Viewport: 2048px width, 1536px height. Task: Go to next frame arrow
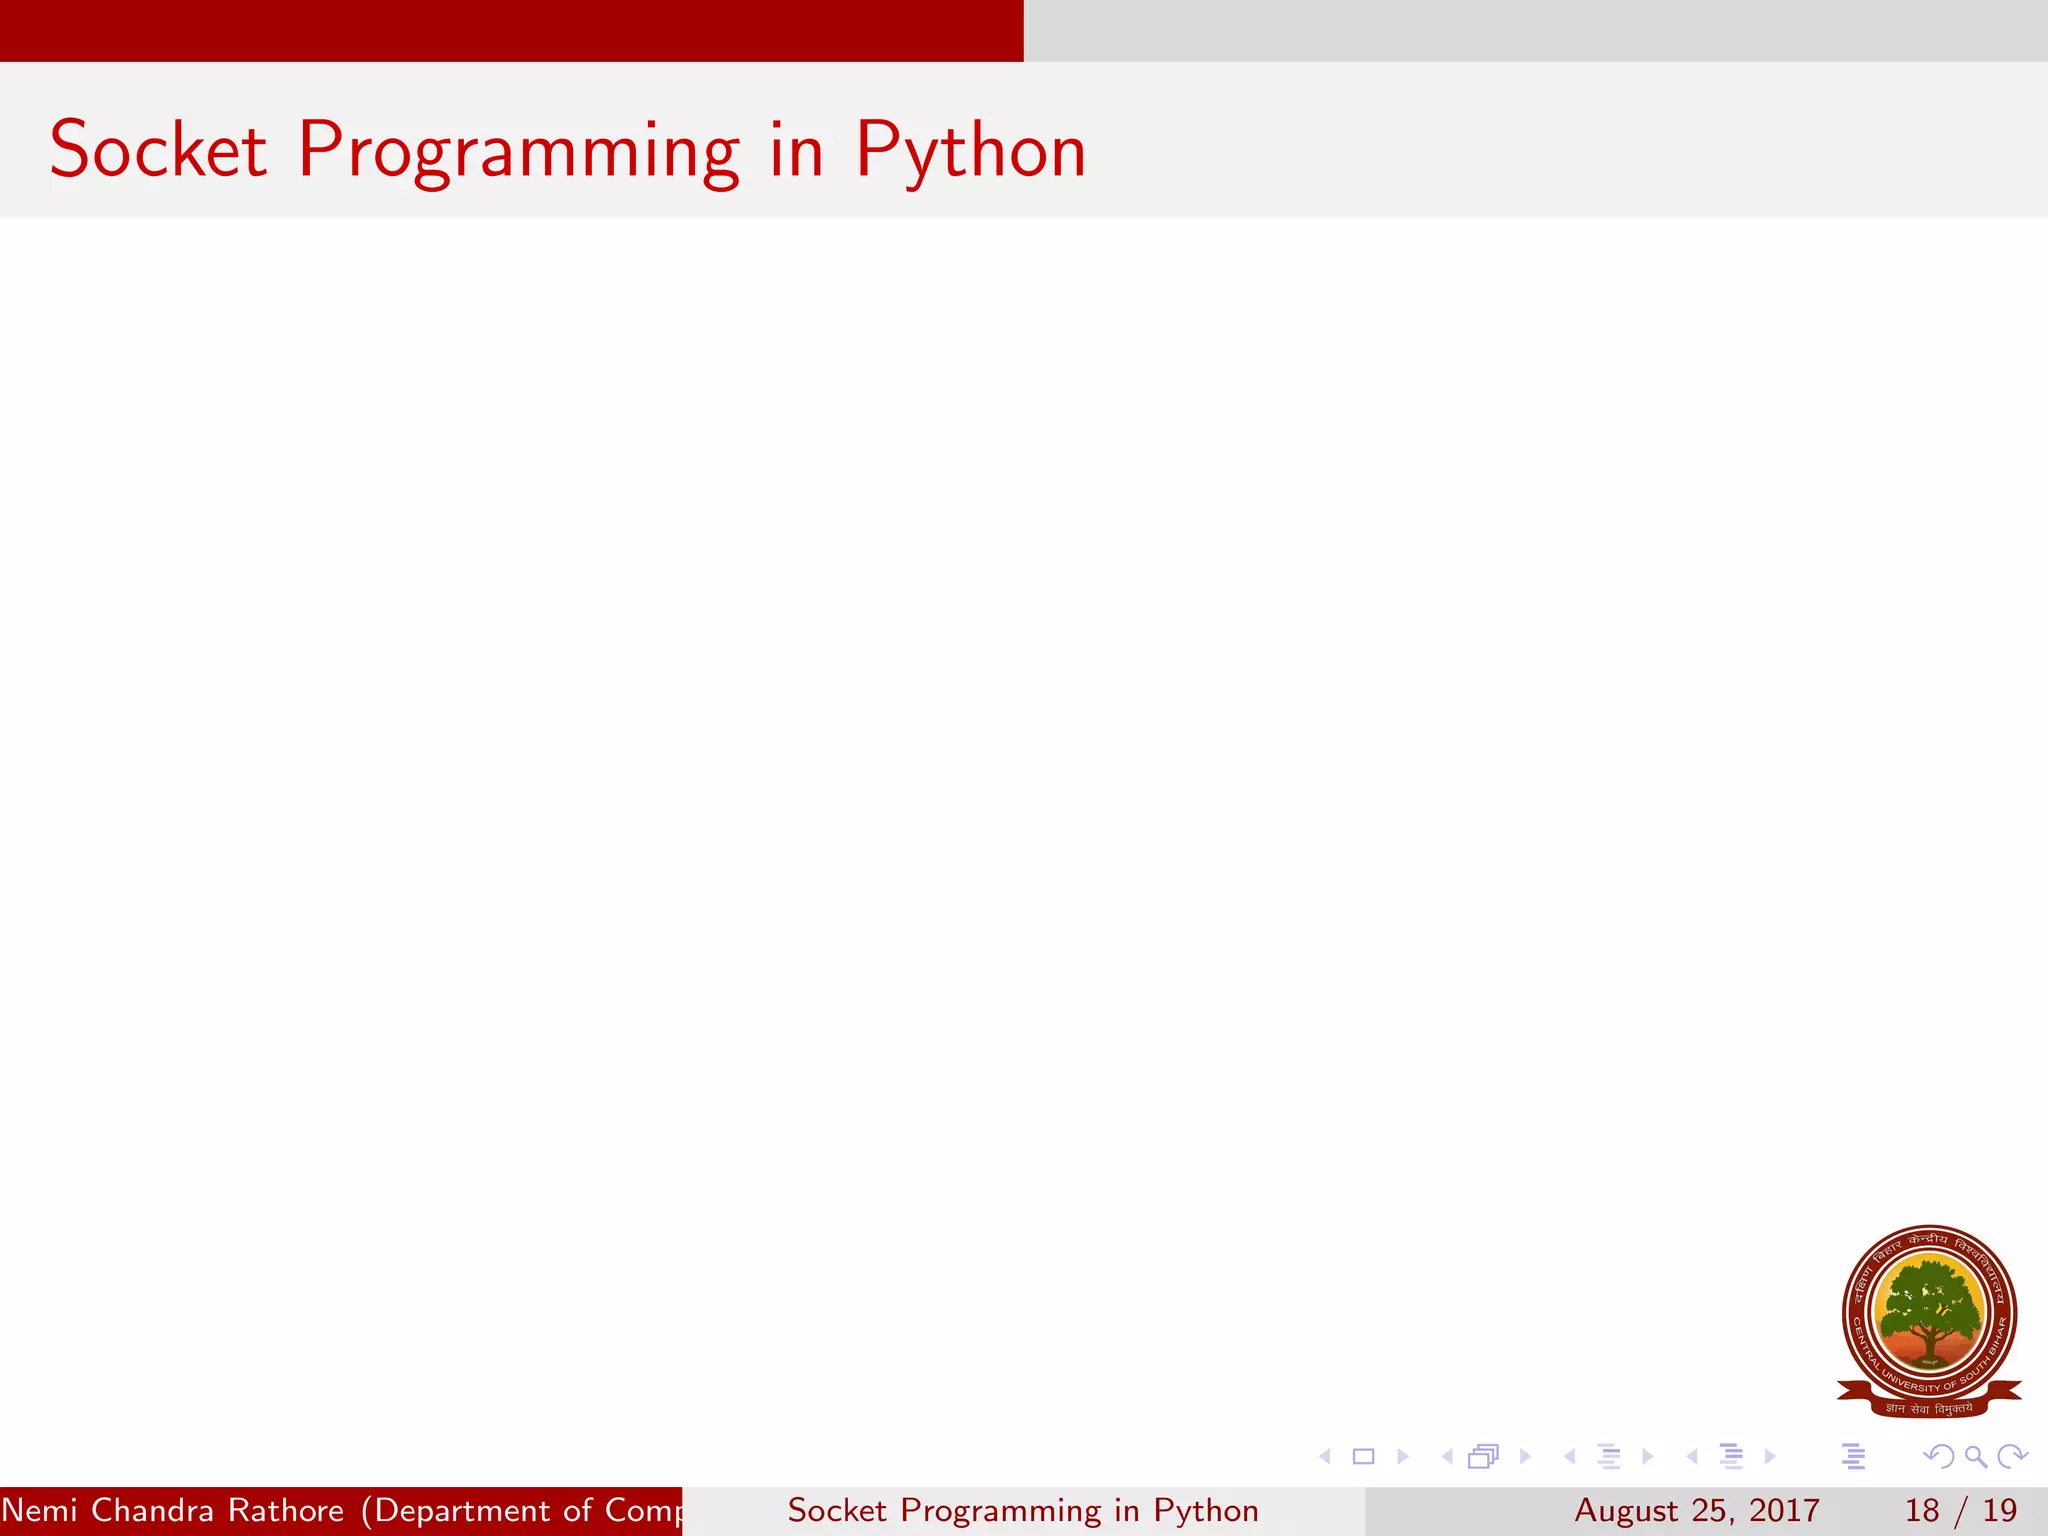pyautogui.click(x=1525, y=1457)
